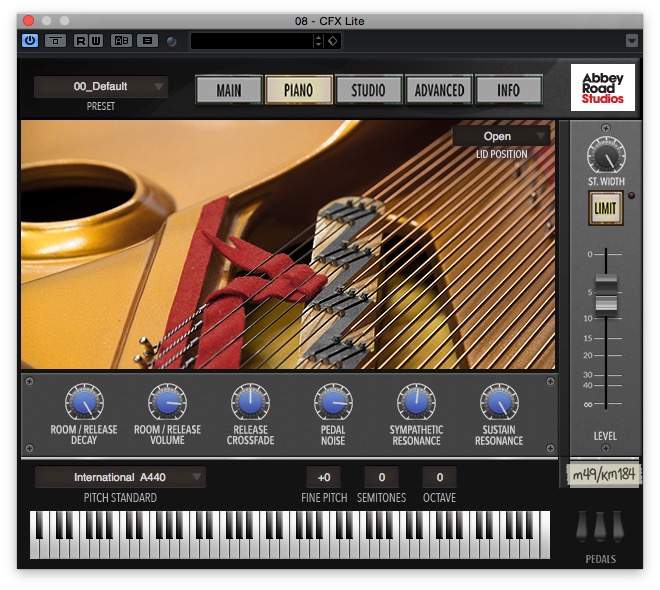660x590 pixels.
Task: Click the on-screen piano keyboard
Action: [x=290, y=535]
